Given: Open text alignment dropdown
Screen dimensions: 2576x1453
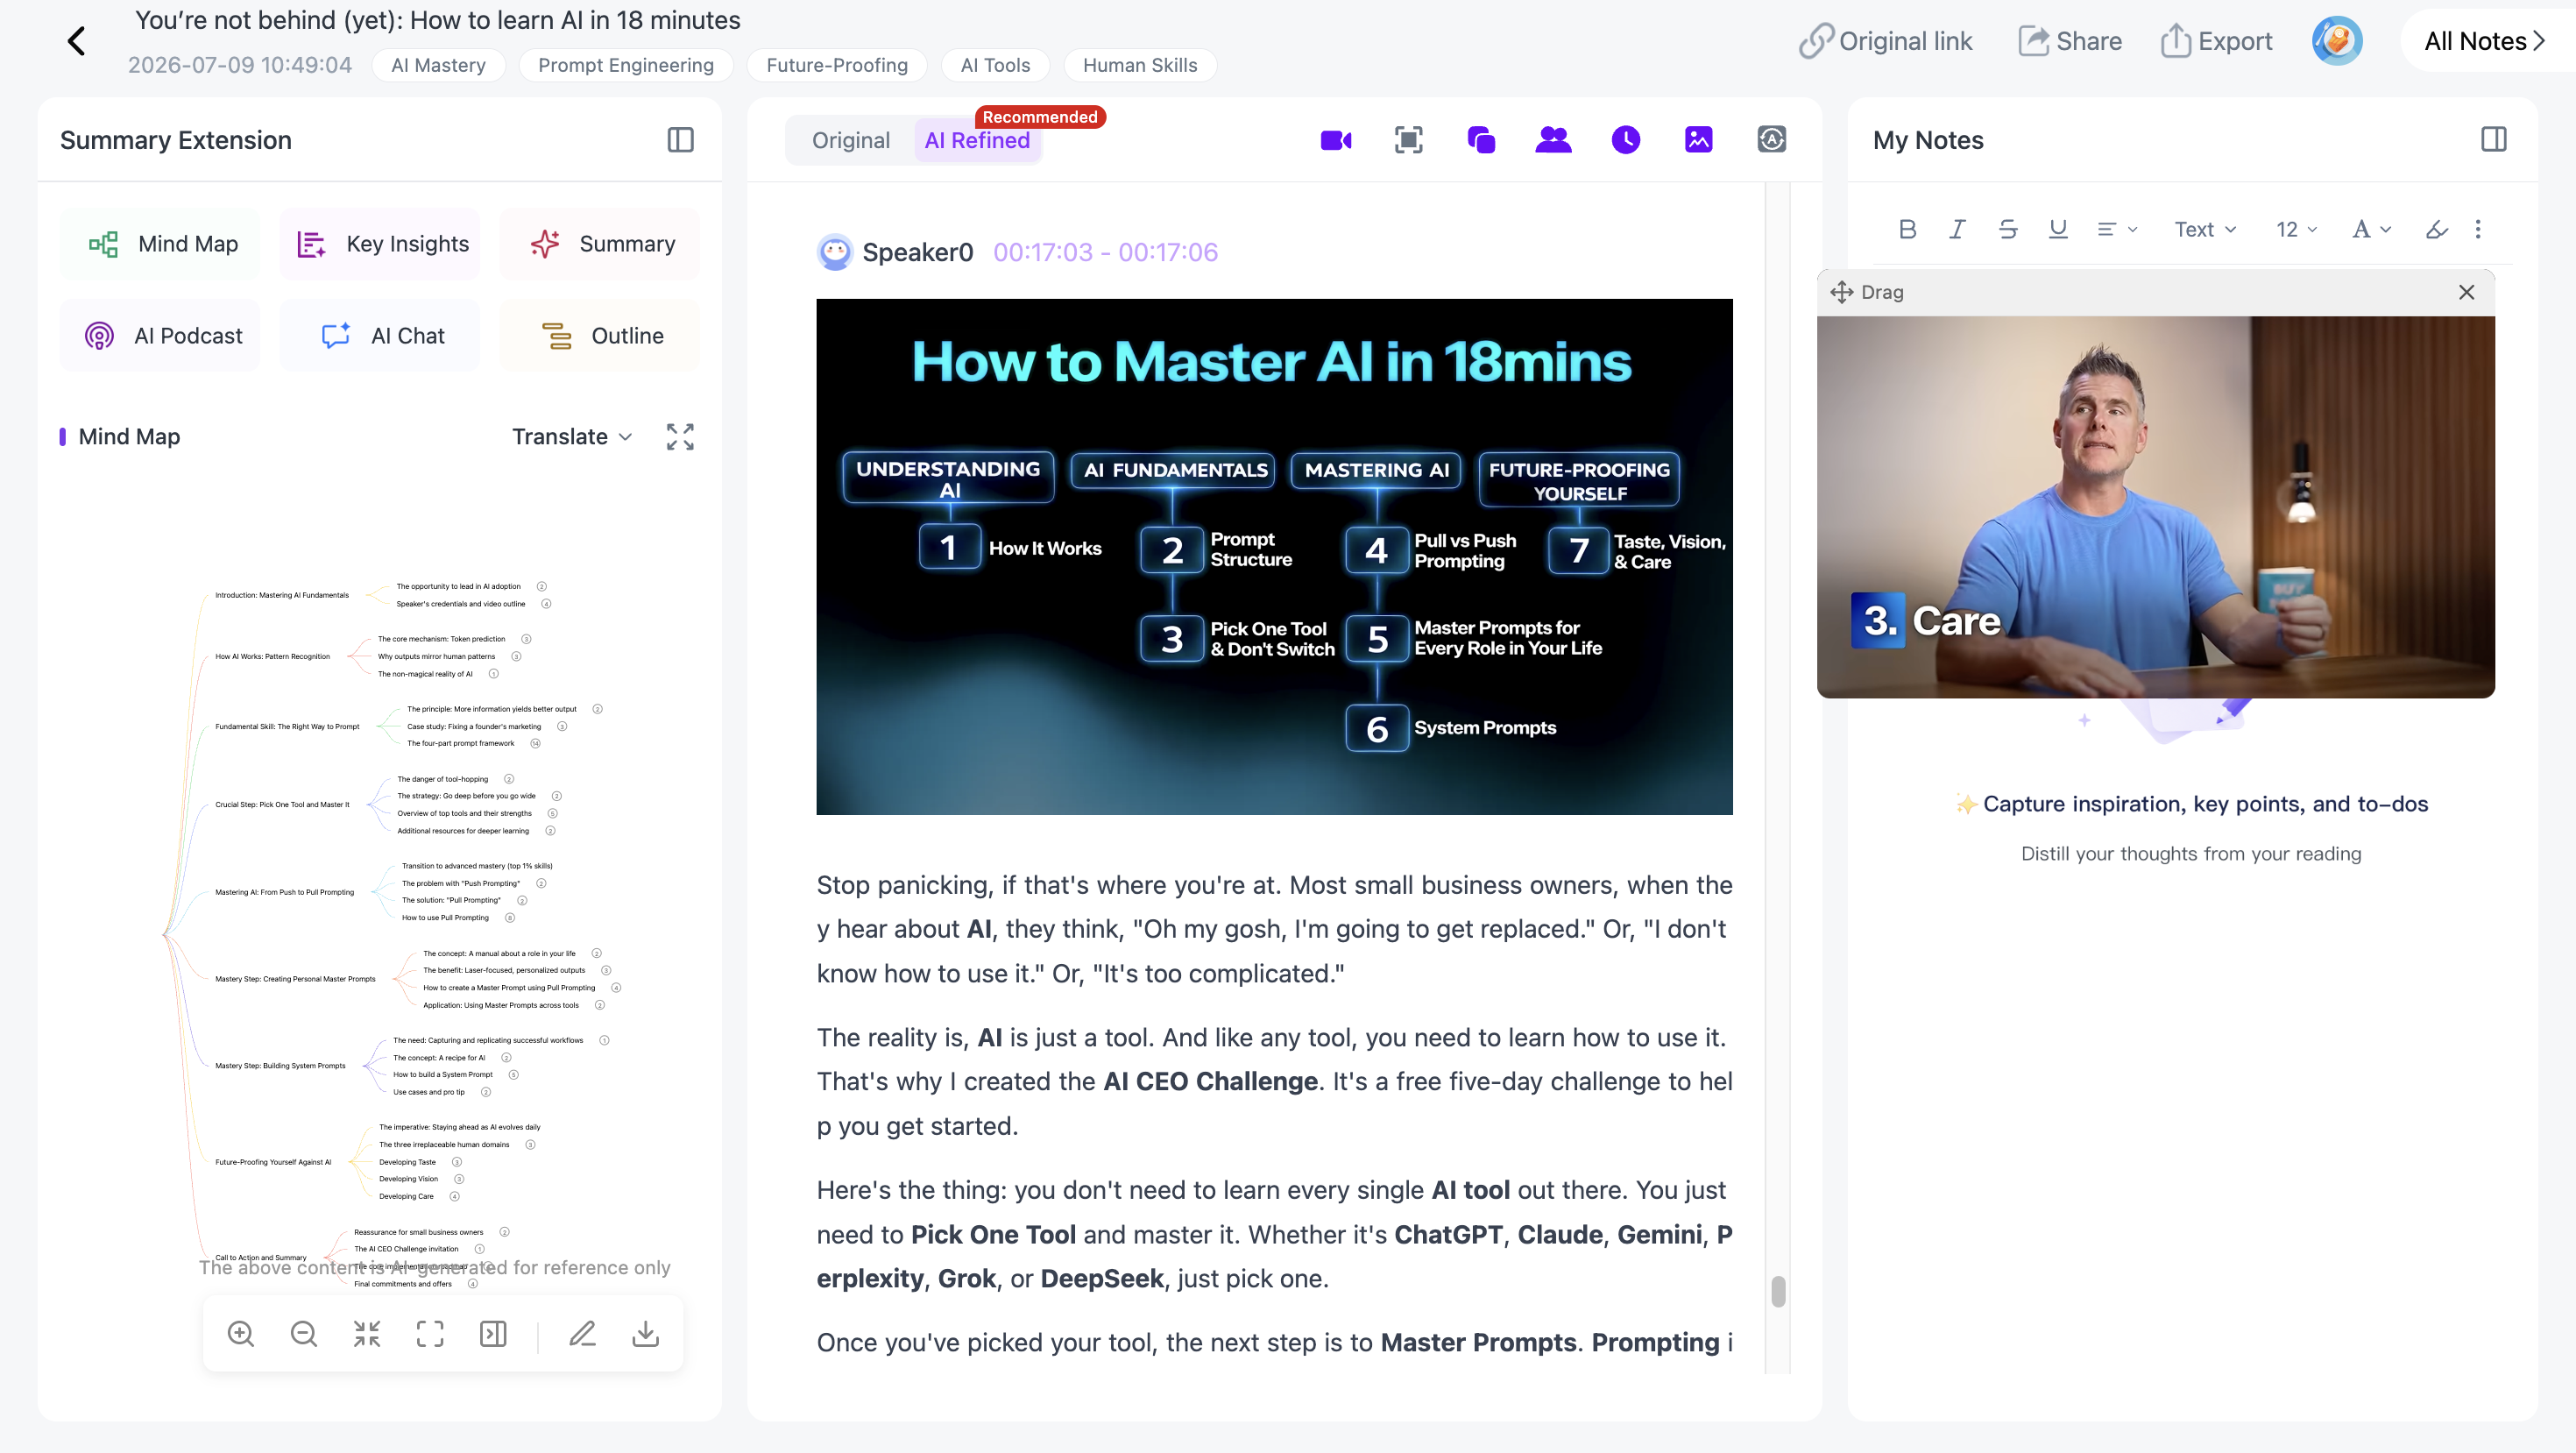Looking at the screenshot, I should (x=2116, y=229).
